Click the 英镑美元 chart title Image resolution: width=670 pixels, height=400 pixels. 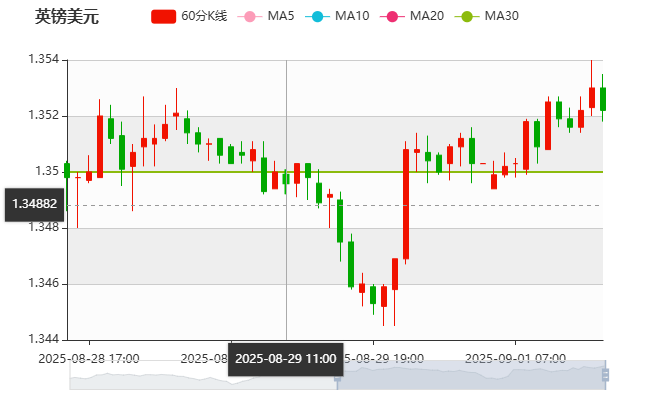click(67, 16)
